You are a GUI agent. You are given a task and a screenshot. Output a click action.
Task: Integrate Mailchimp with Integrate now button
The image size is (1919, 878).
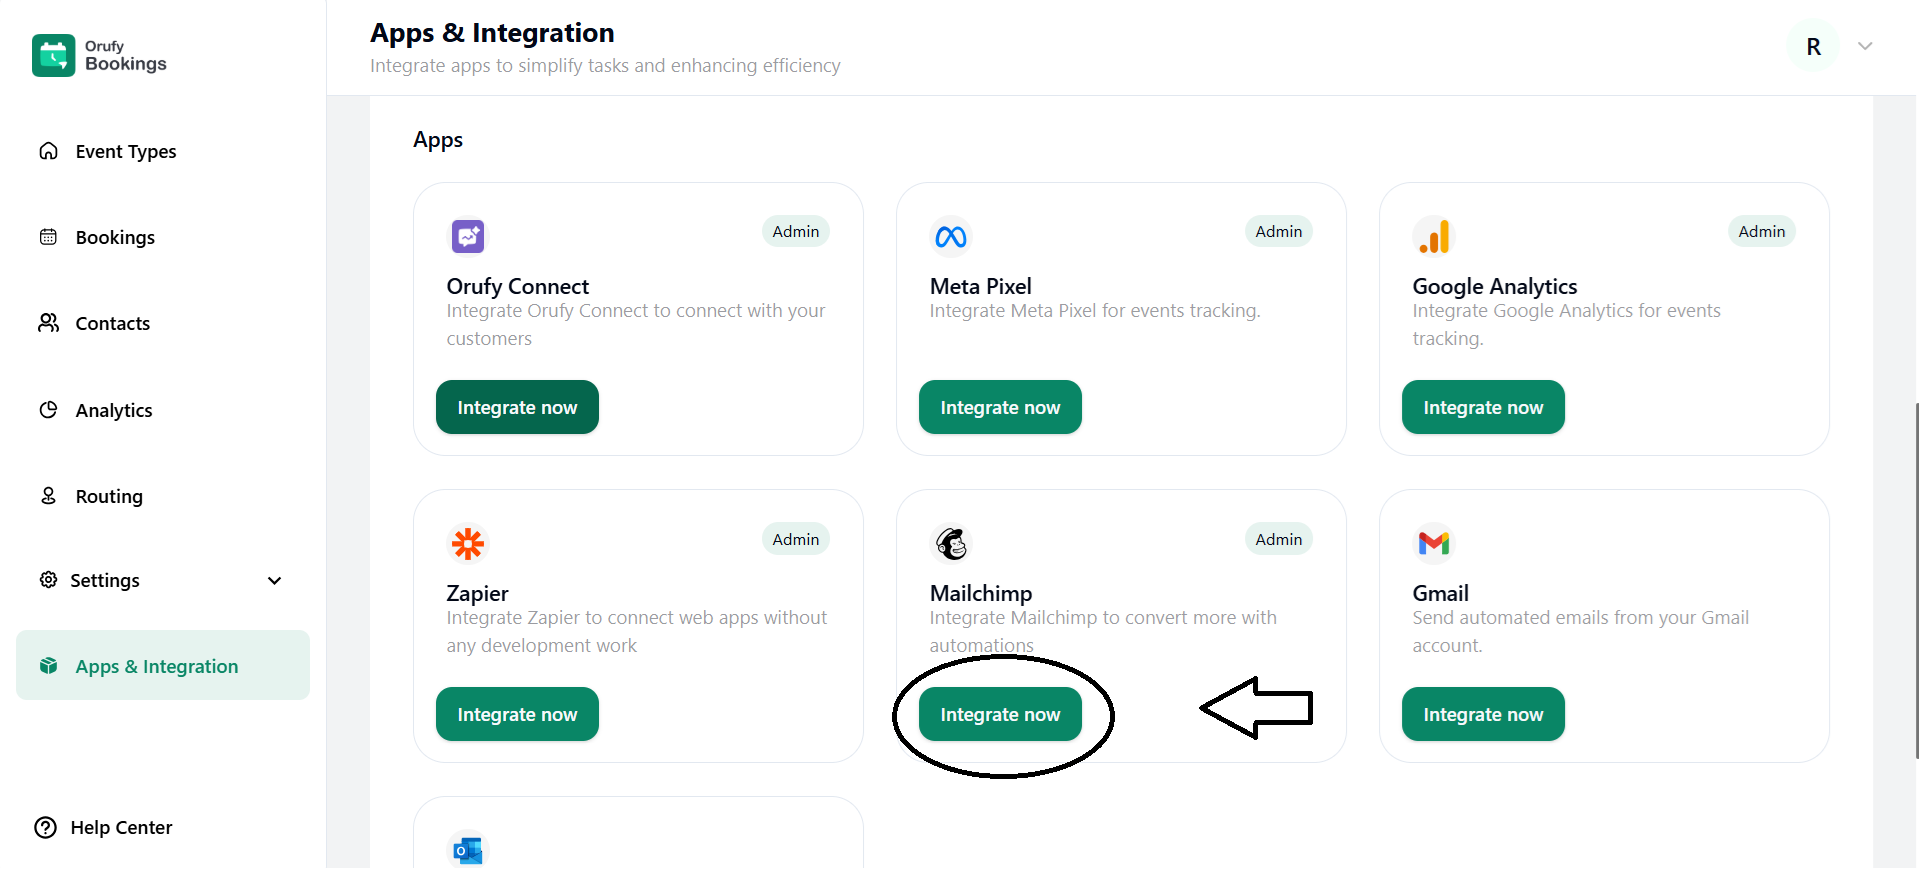coord(1000,715)
